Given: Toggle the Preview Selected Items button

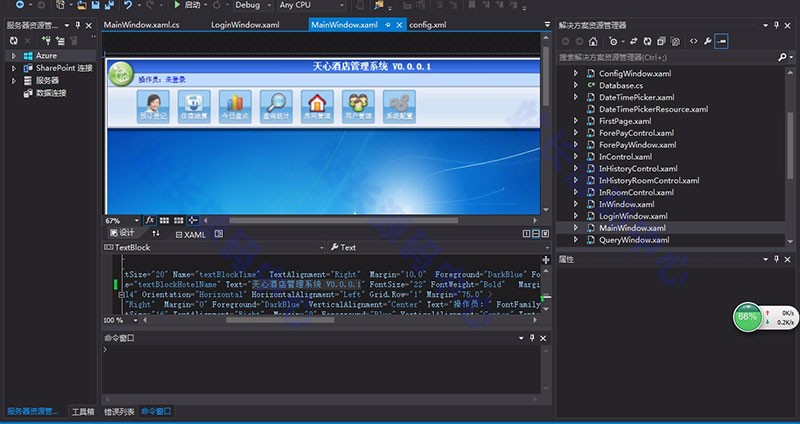Looking at the screenshot, I should [721, 42].
